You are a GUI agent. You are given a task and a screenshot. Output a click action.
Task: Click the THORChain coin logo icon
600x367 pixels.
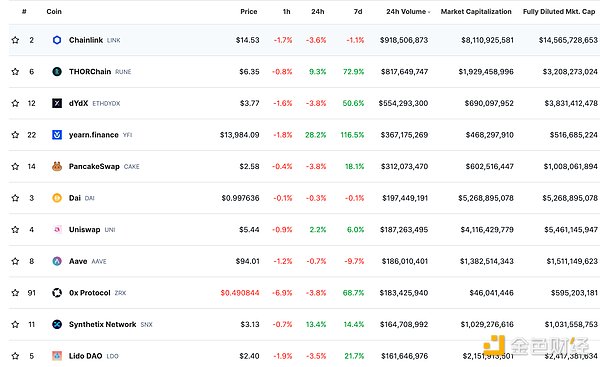click(x=57, y=72)
